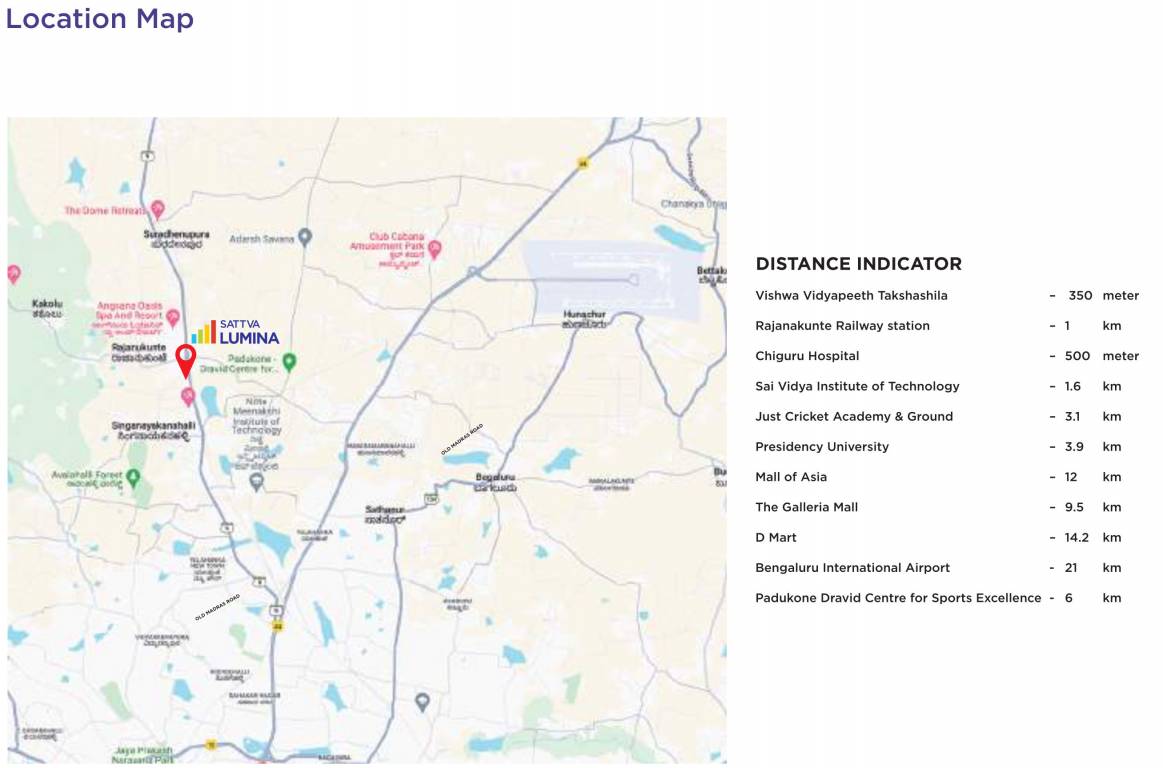
Task: Select The Dome Retreat pink pin
Action: pos(157,210)
